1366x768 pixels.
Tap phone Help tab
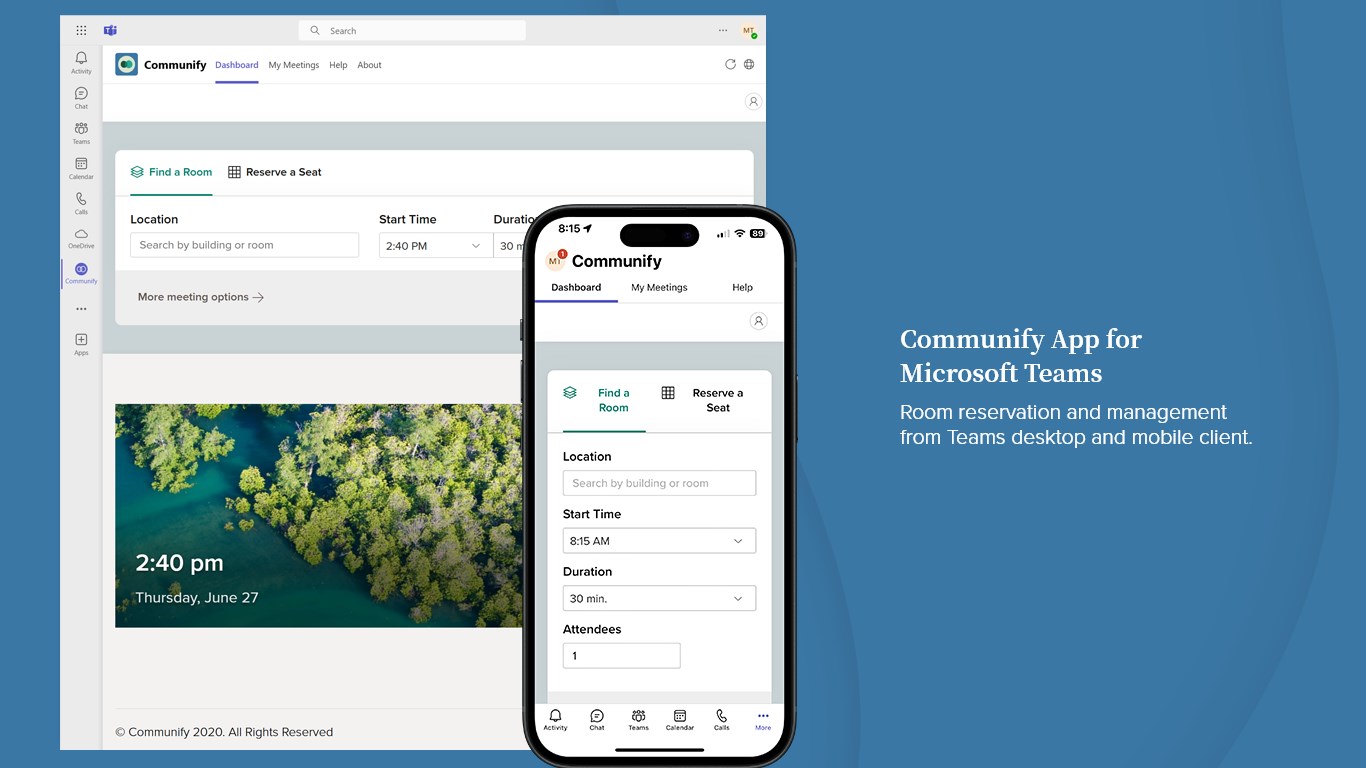pos(742,287)
